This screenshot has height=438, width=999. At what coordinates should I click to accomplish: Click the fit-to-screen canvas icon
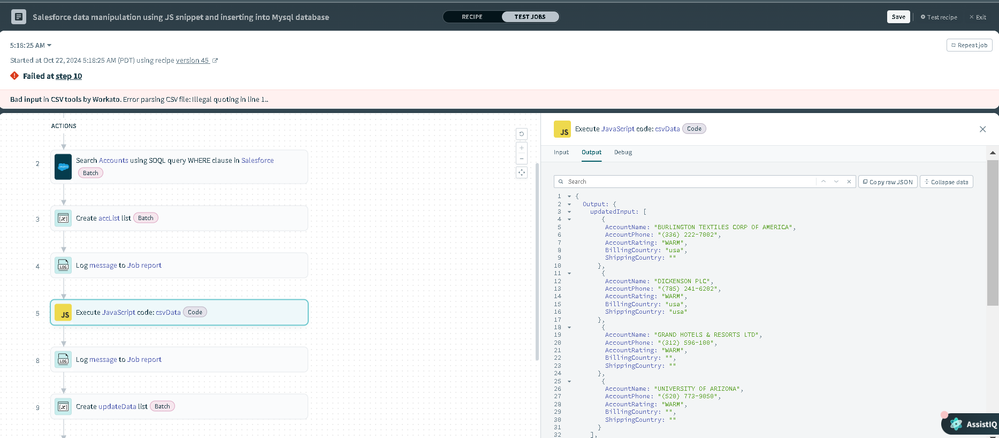pyautogui.click(x=522, y=172)
